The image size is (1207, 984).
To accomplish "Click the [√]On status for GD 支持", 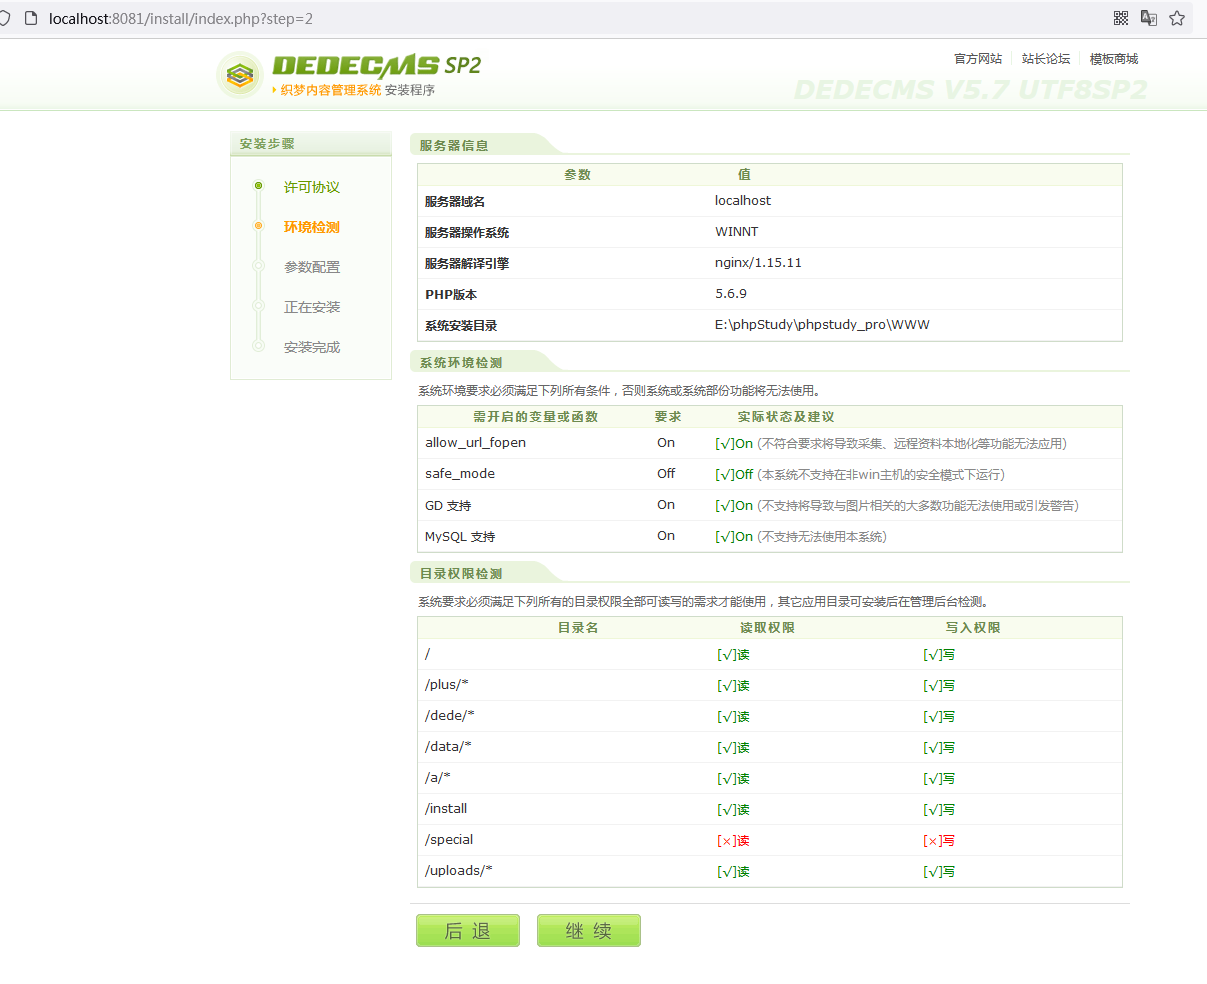I will click(x=734, y=505).
